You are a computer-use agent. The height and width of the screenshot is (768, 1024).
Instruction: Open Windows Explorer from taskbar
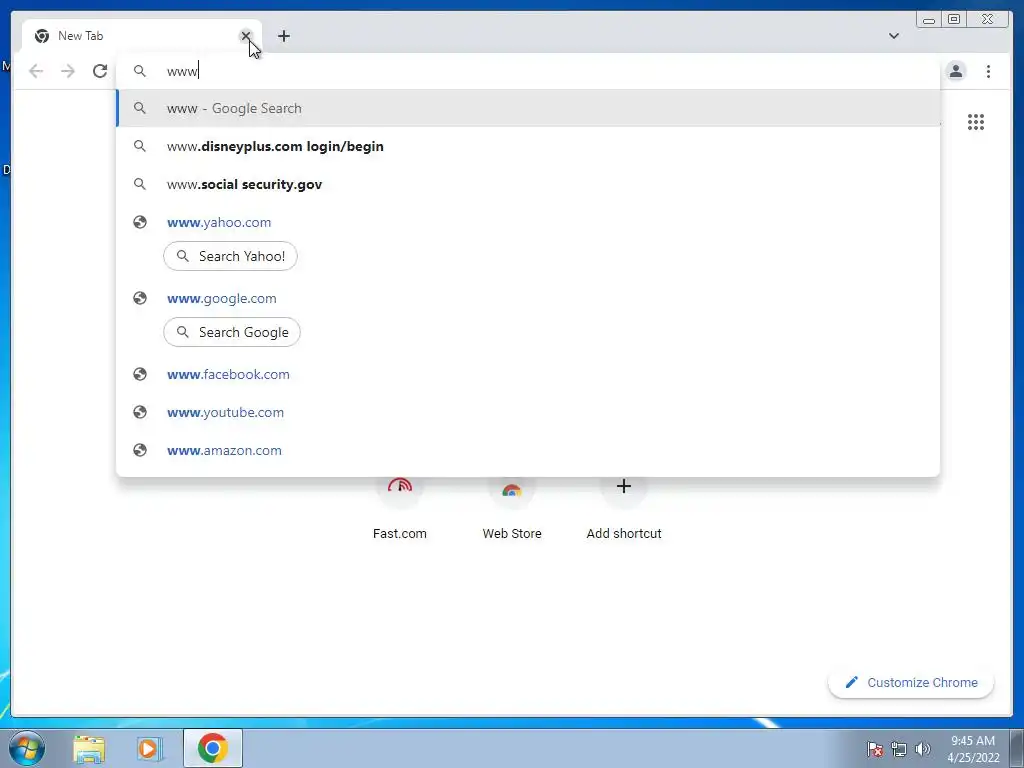(89, 748)
